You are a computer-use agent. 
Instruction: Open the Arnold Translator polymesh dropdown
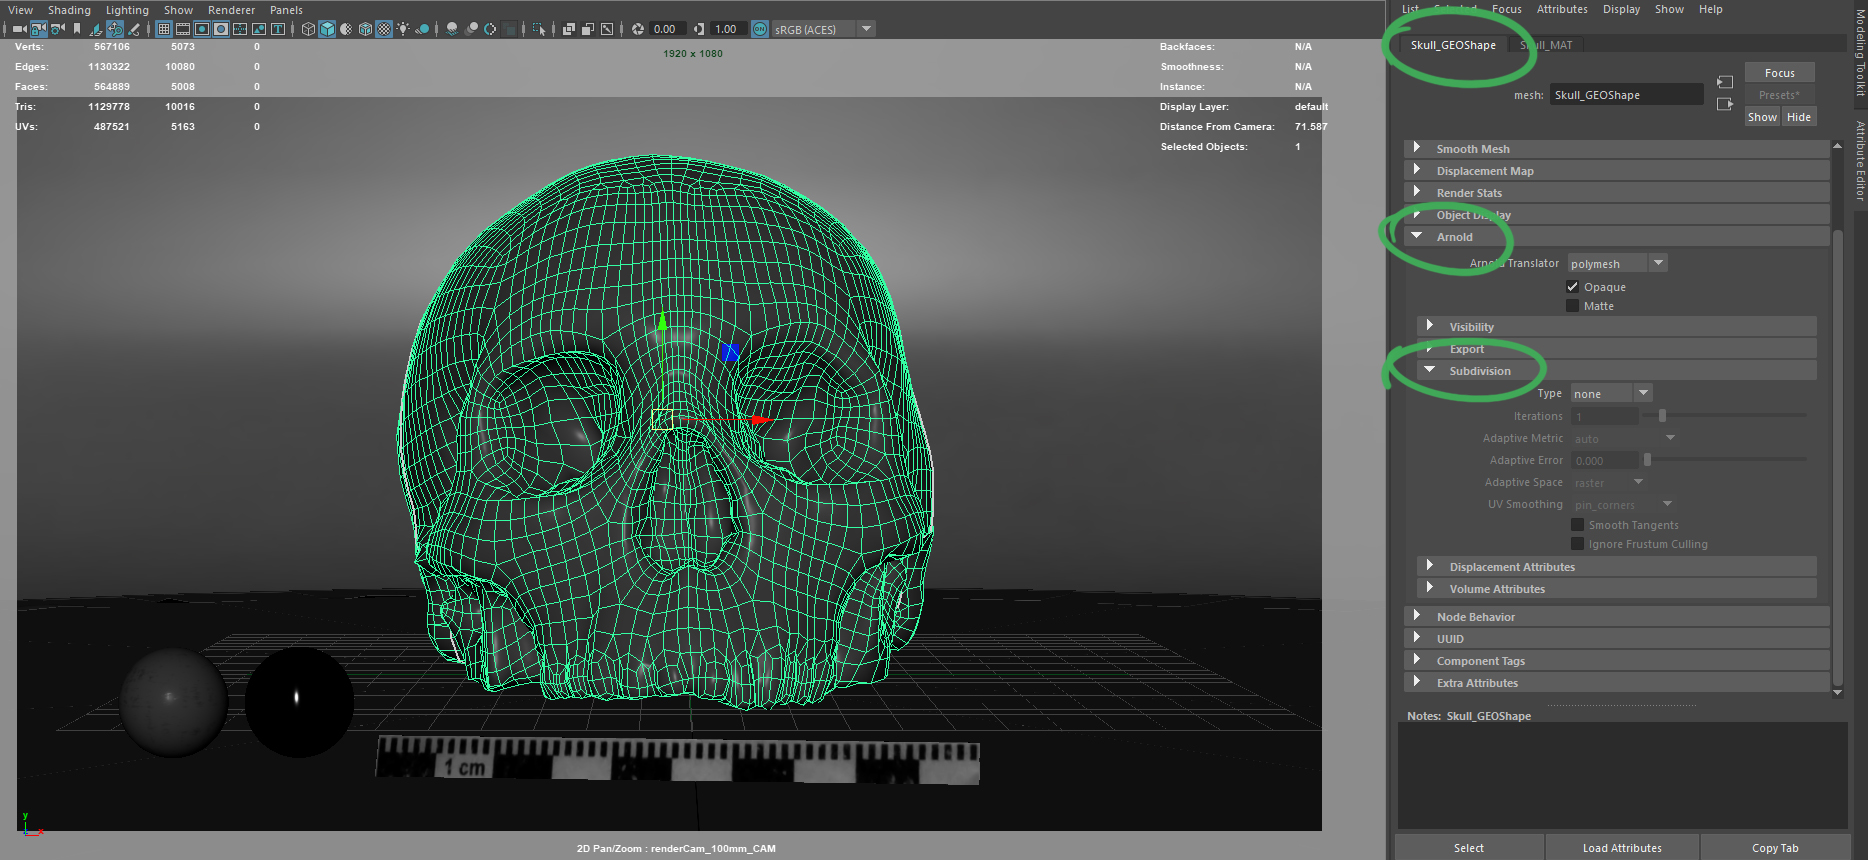pos(1616,264)
